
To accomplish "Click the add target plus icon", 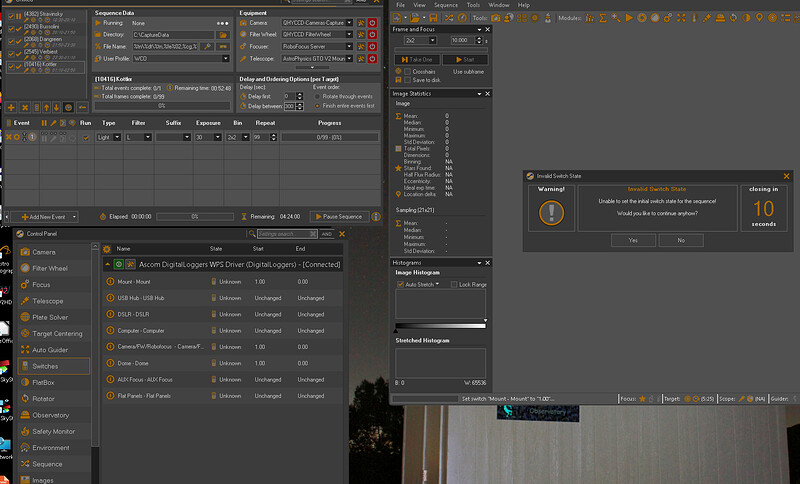I will point(11,107).
